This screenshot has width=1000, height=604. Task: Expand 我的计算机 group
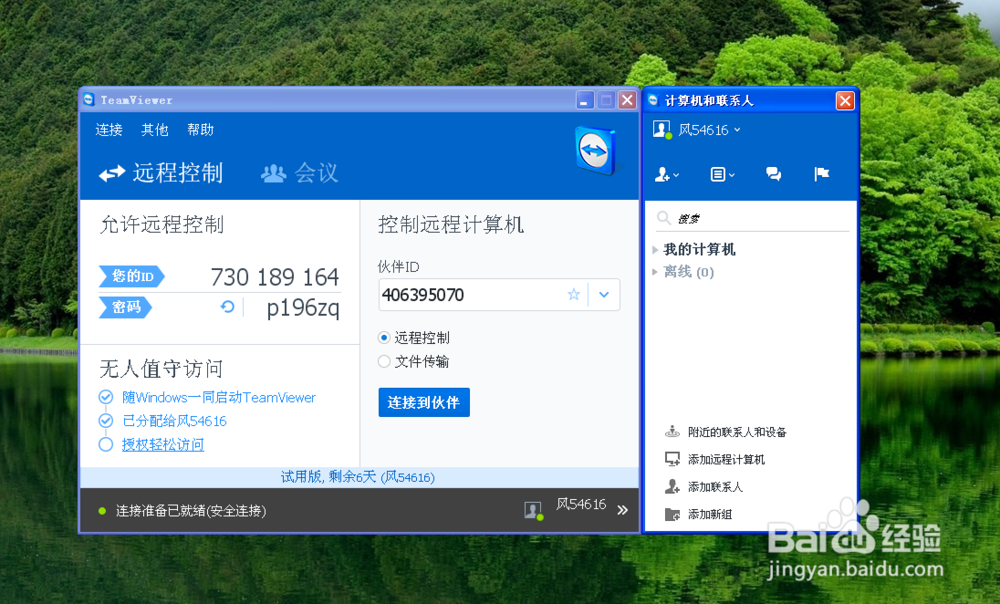(x=655, y=250)
